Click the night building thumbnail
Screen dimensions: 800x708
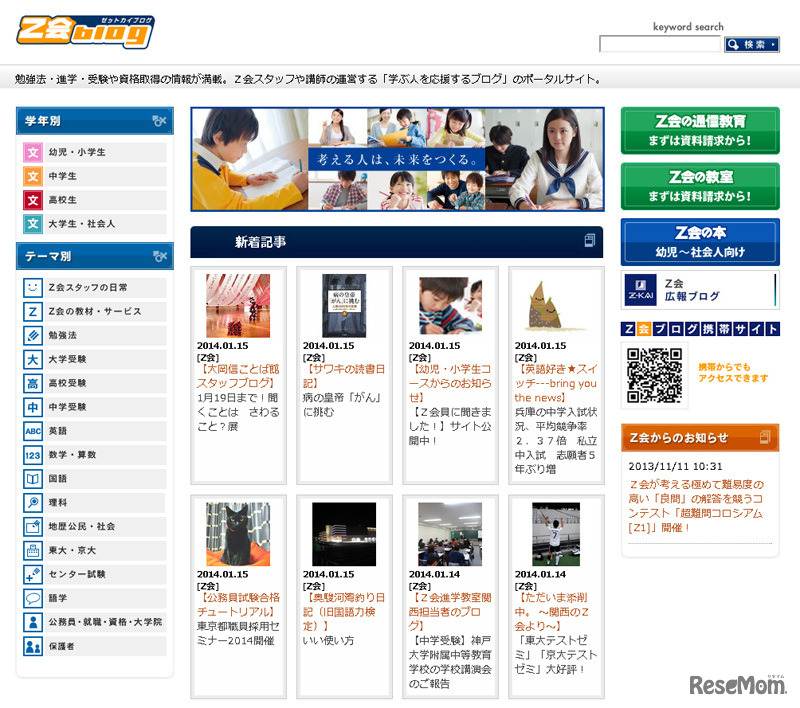tap(344, 534)
